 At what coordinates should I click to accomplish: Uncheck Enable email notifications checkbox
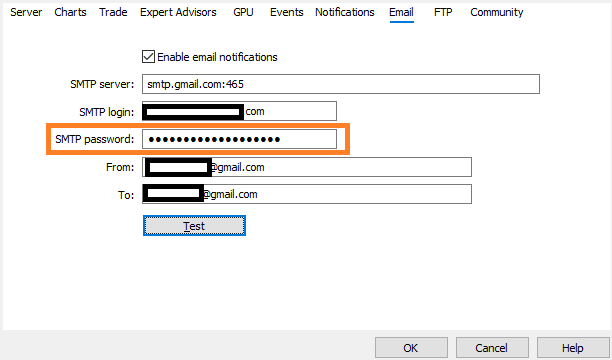point(148,57)
